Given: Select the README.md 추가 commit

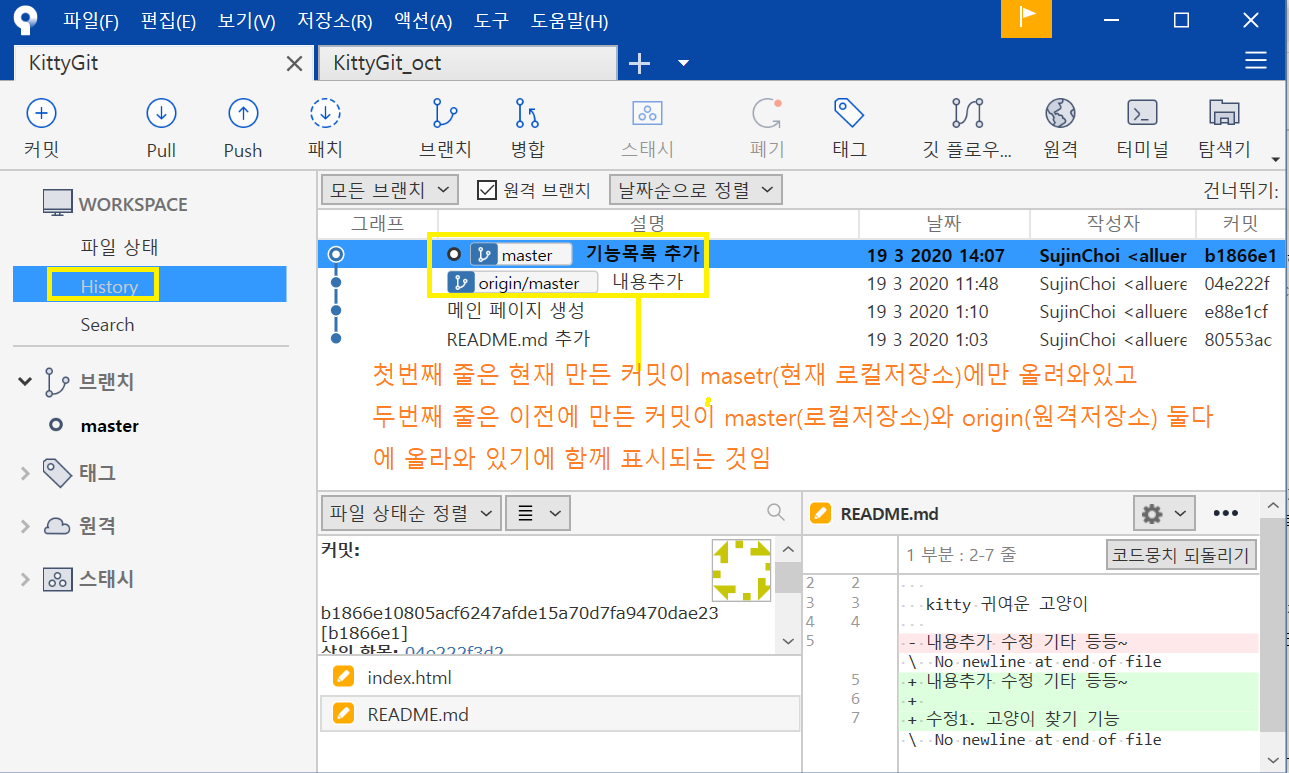Looking at the screenshot, I should [801, 339].
